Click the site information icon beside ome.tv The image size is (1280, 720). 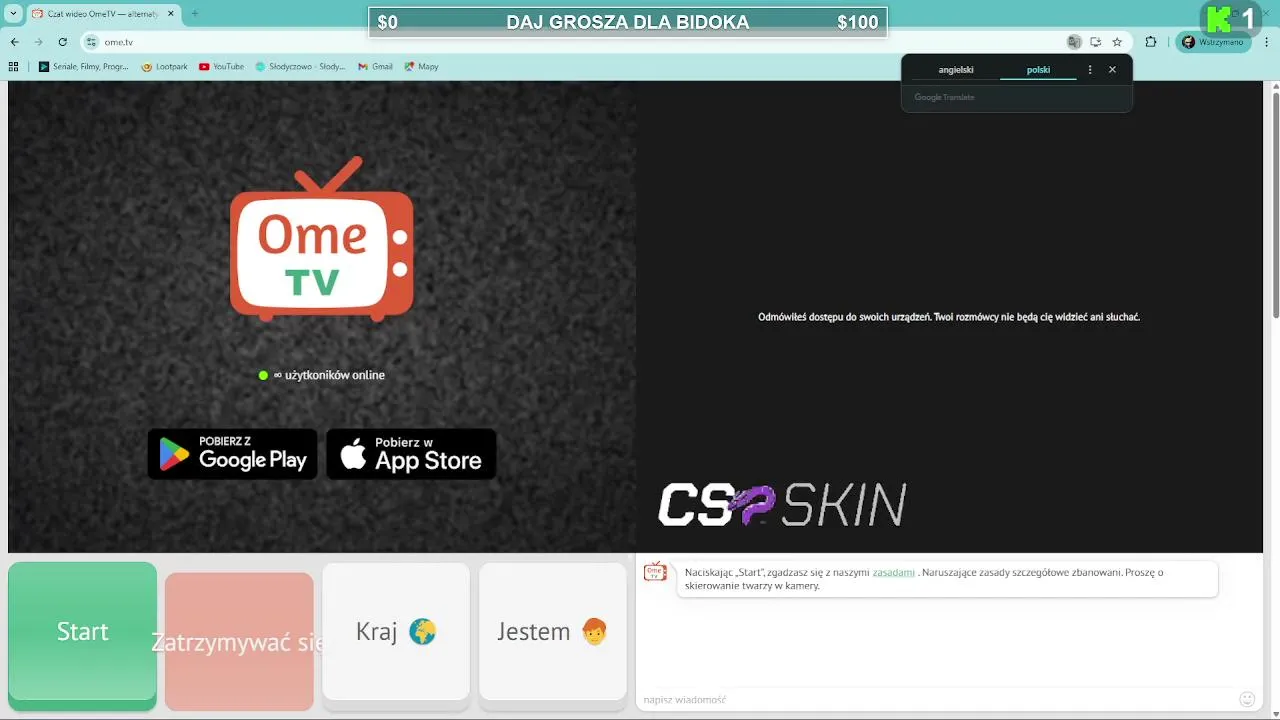92,42
